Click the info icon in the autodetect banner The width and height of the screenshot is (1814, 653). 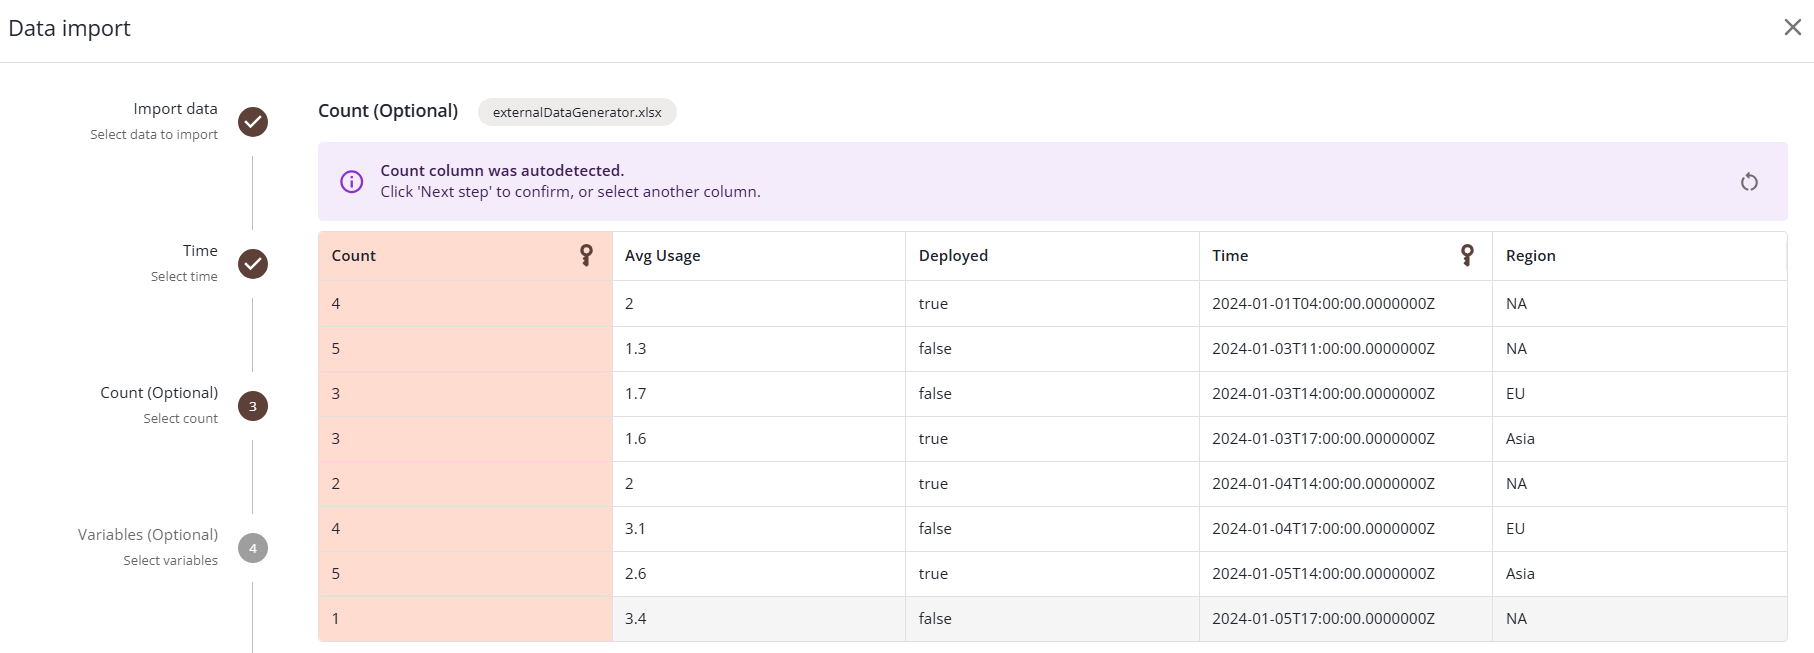click(x=352, y=182)
